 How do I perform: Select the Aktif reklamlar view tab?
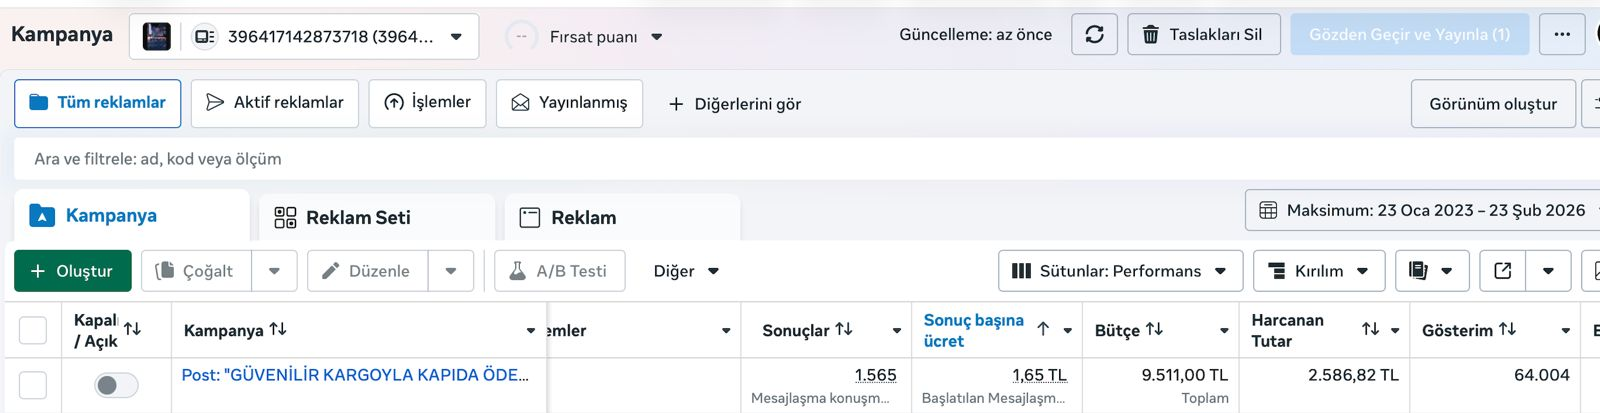(275, 103)
